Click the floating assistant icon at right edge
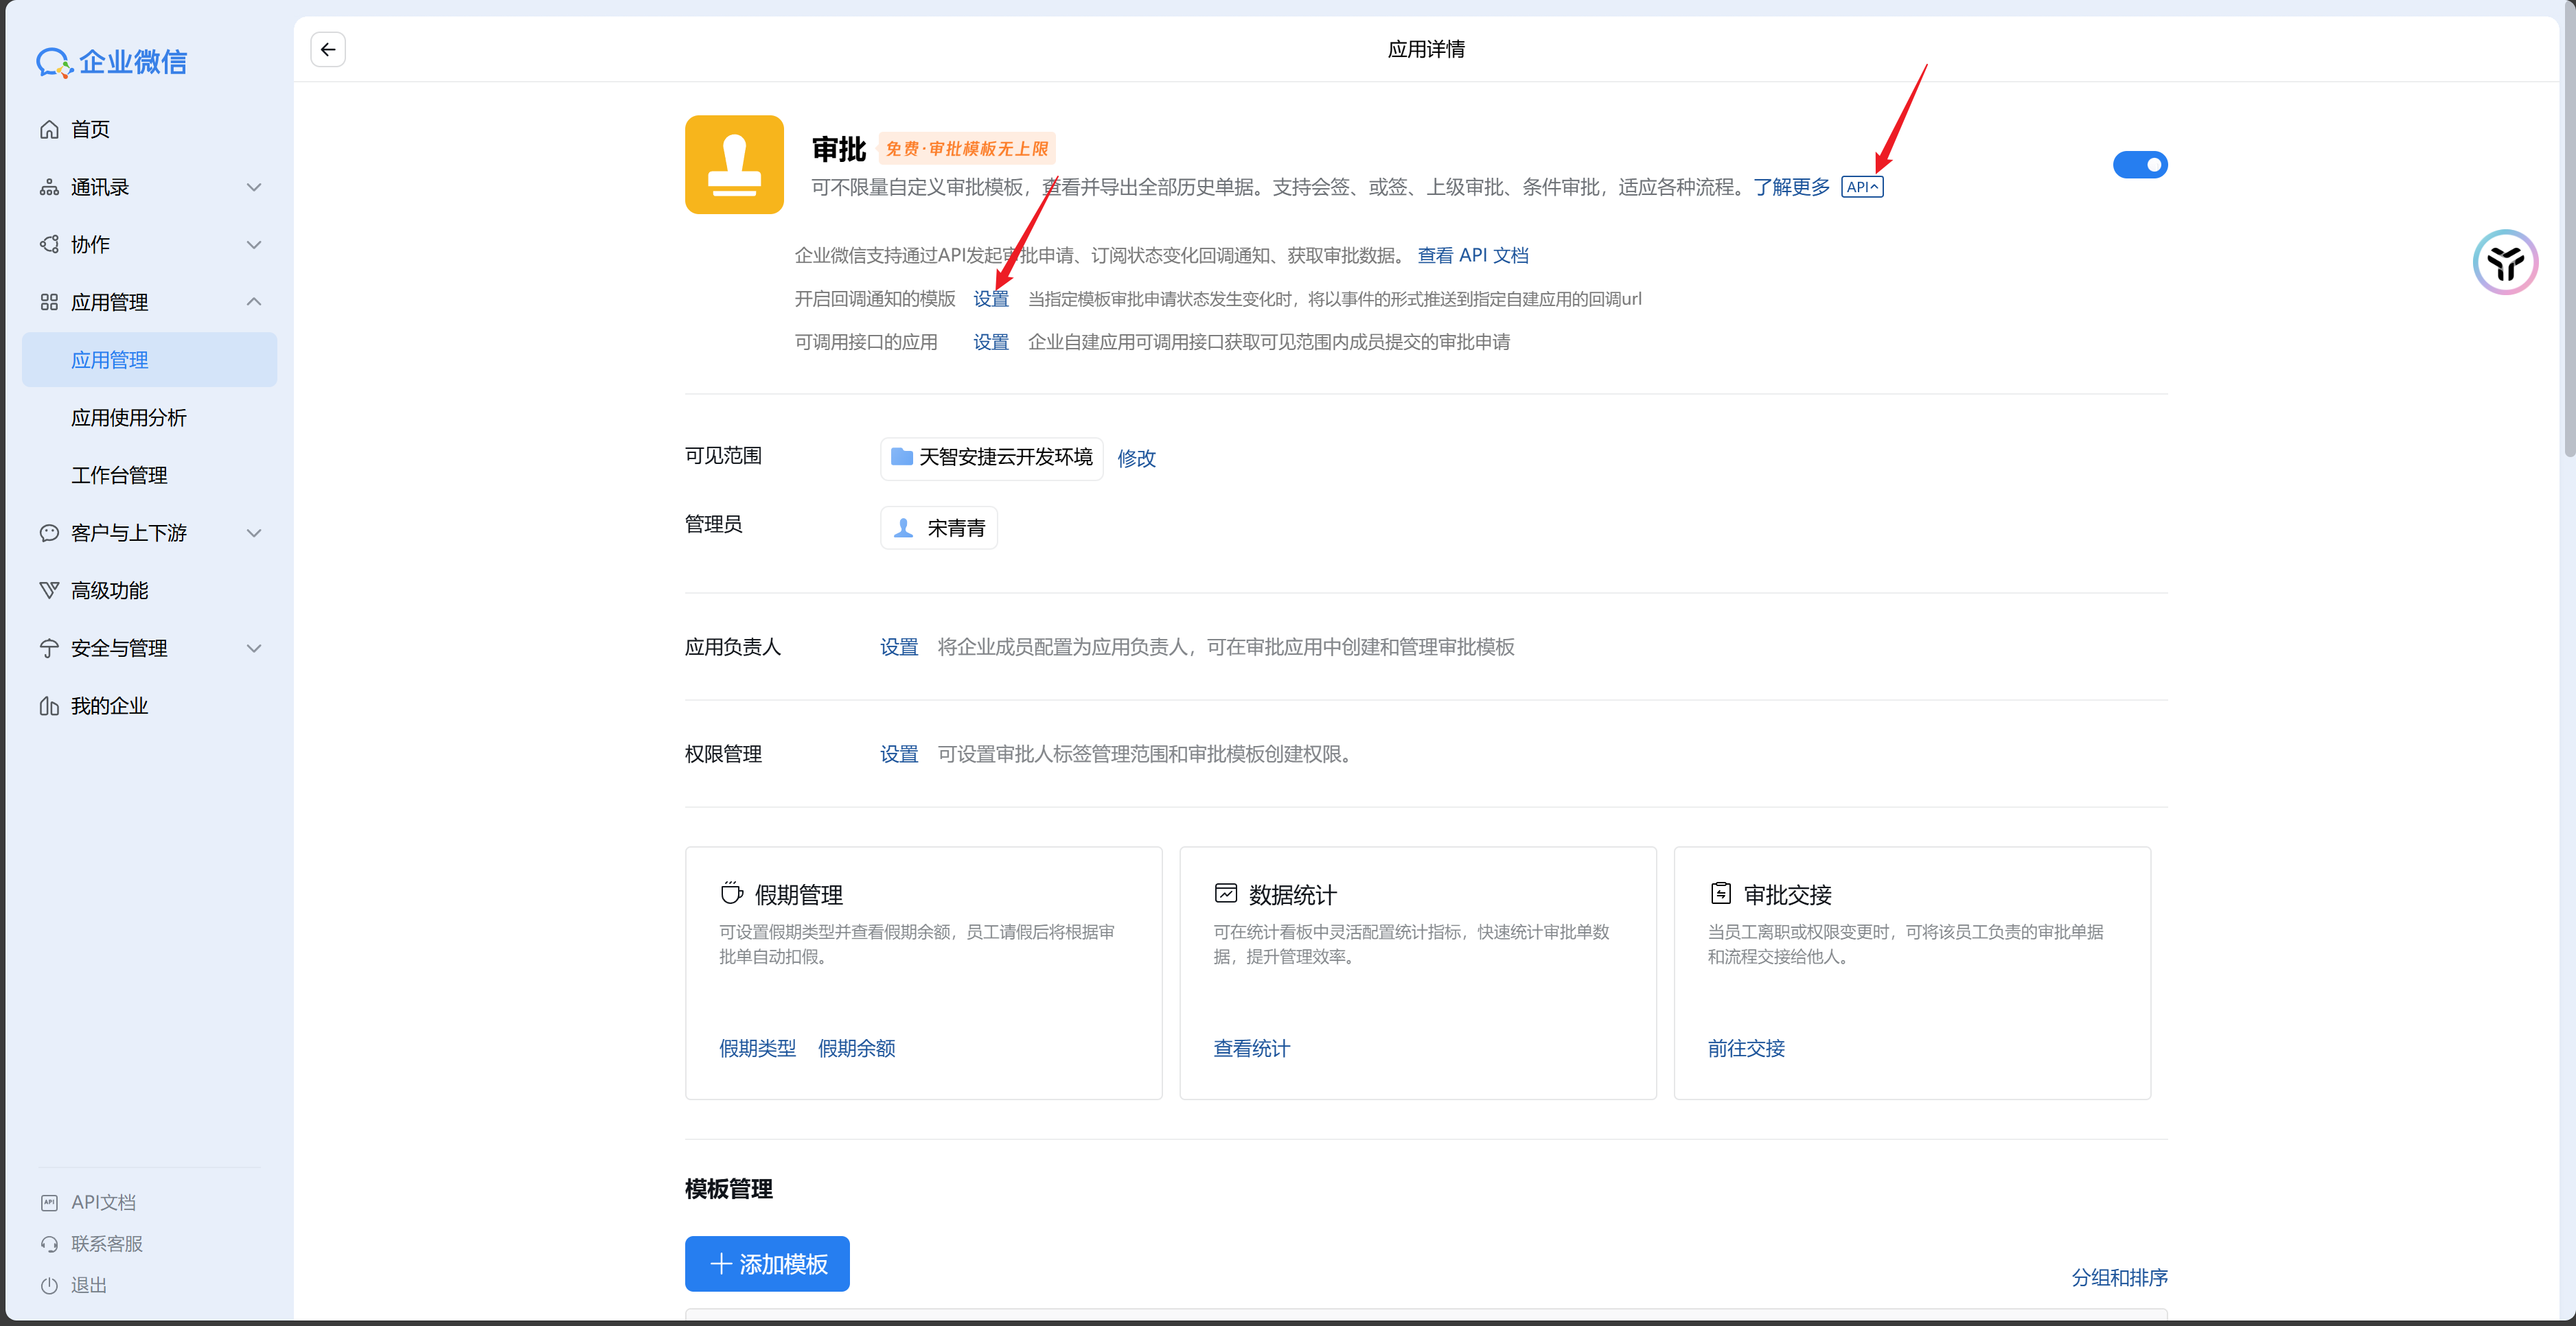The image size is (2576, 1326). pyautogui.click(x=2505, y=263)
